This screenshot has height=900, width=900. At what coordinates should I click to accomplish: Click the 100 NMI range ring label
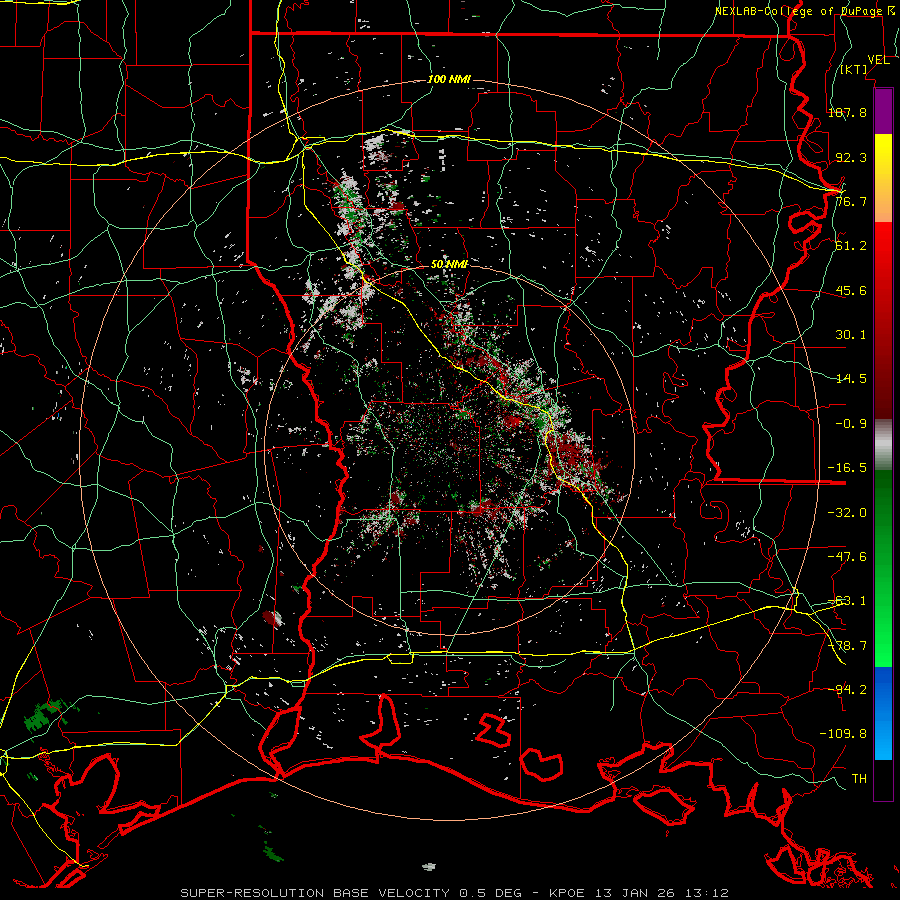[449, 79]
